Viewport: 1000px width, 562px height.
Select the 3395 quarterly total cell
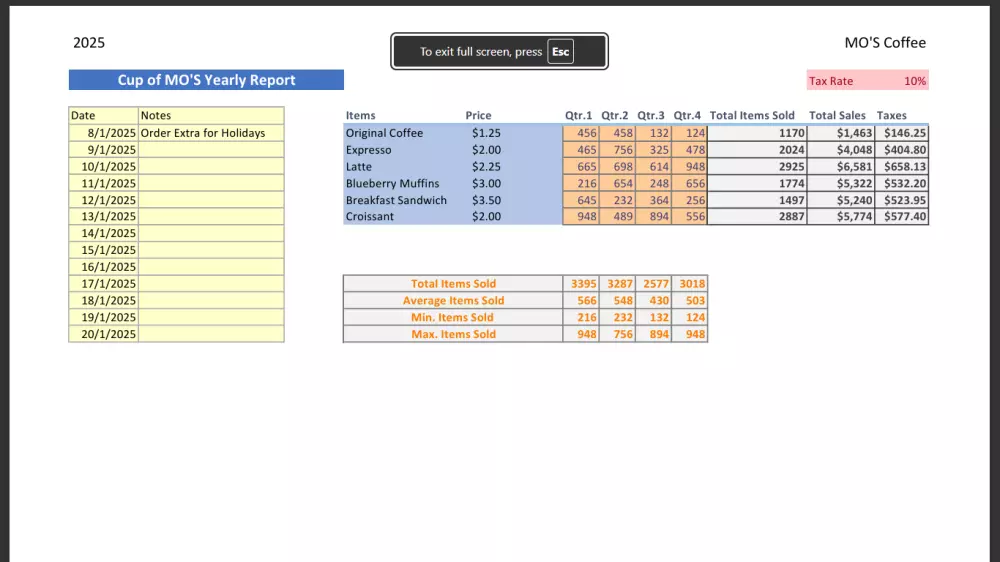pyautogui.click(x=581, y=283)
